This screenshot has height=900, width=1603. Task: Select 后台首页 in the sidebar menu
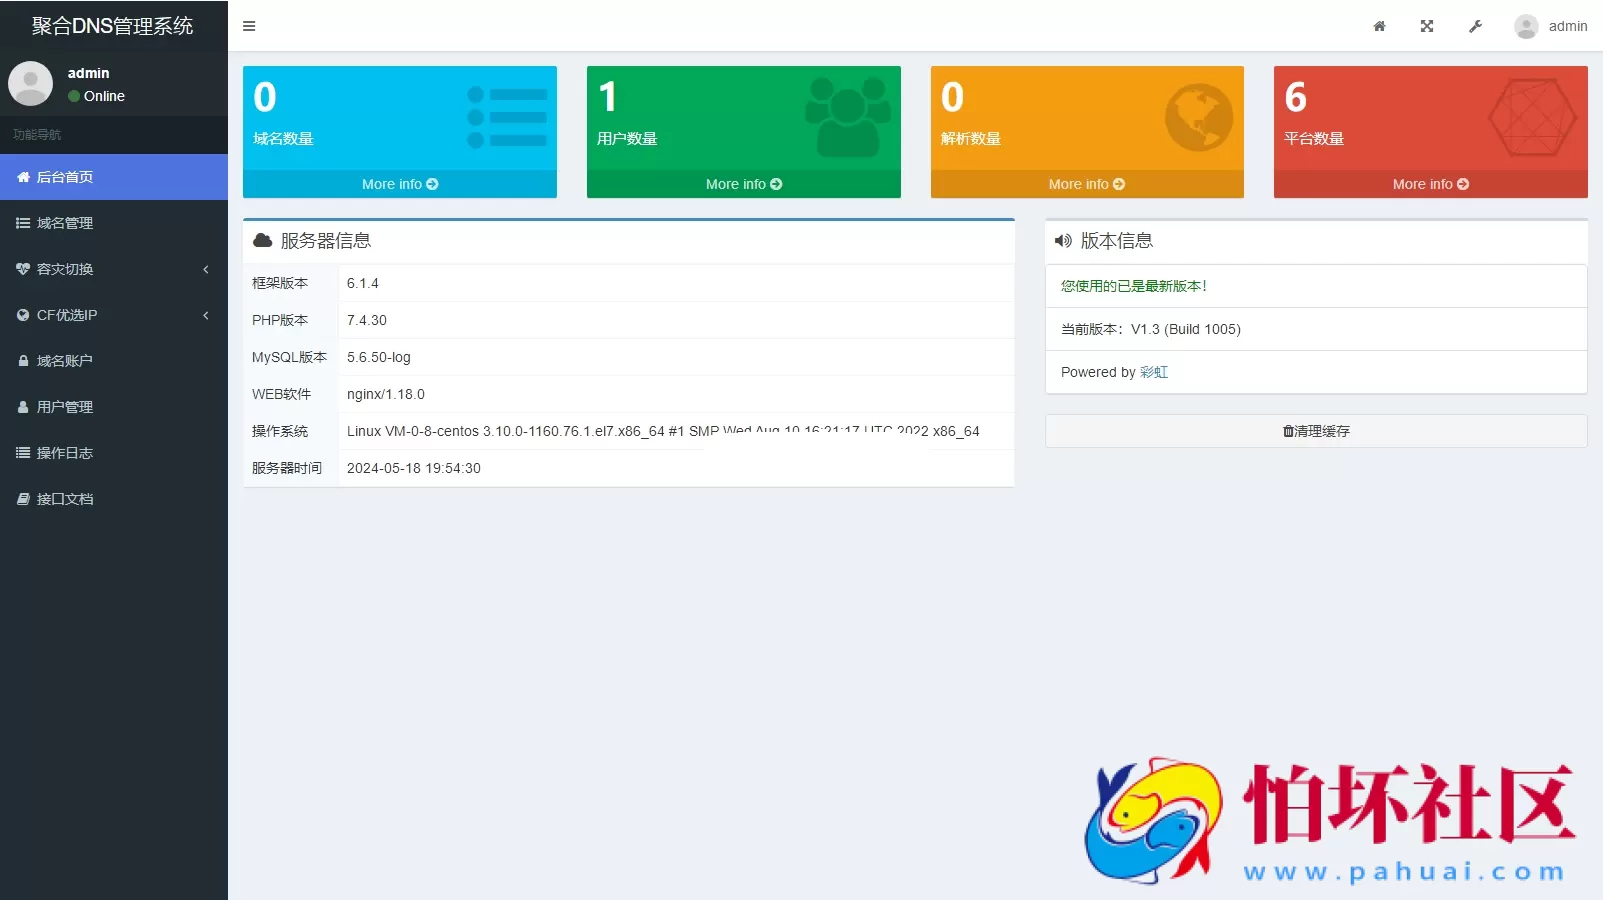point(65,177)
